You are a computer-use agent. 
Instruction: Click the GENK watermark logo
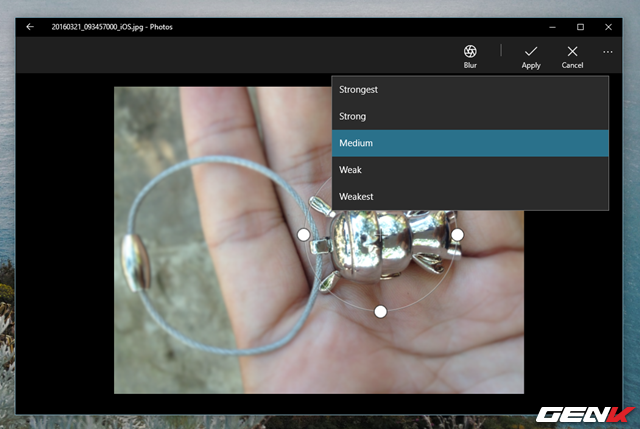(x=584, y=414)
